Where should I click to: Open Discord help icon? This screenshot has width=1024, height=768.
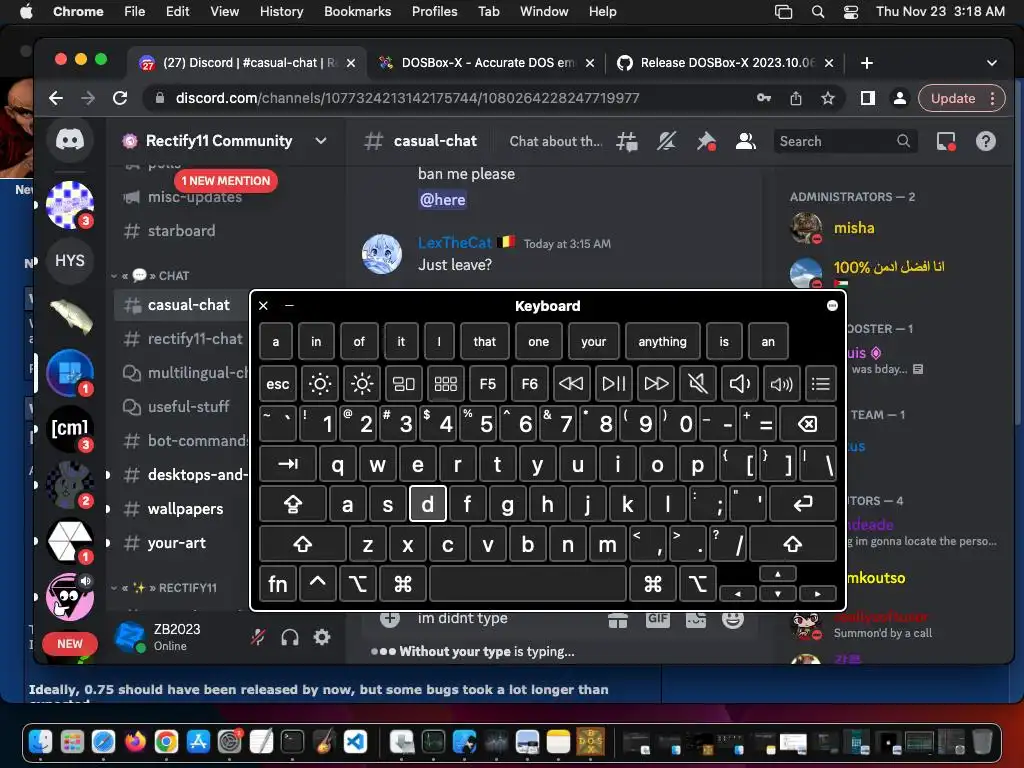[x=985, y=141]
